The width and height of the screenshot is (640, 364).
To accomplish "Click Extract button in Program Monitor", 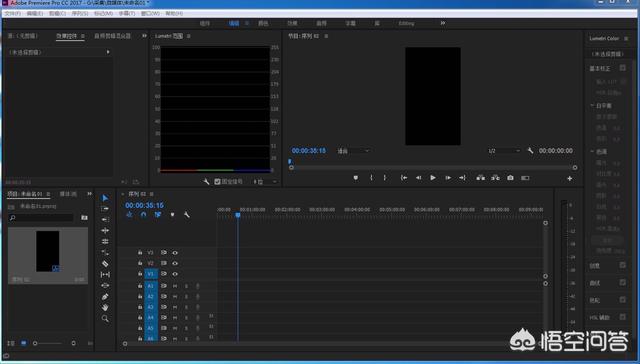I will point(496,178).
